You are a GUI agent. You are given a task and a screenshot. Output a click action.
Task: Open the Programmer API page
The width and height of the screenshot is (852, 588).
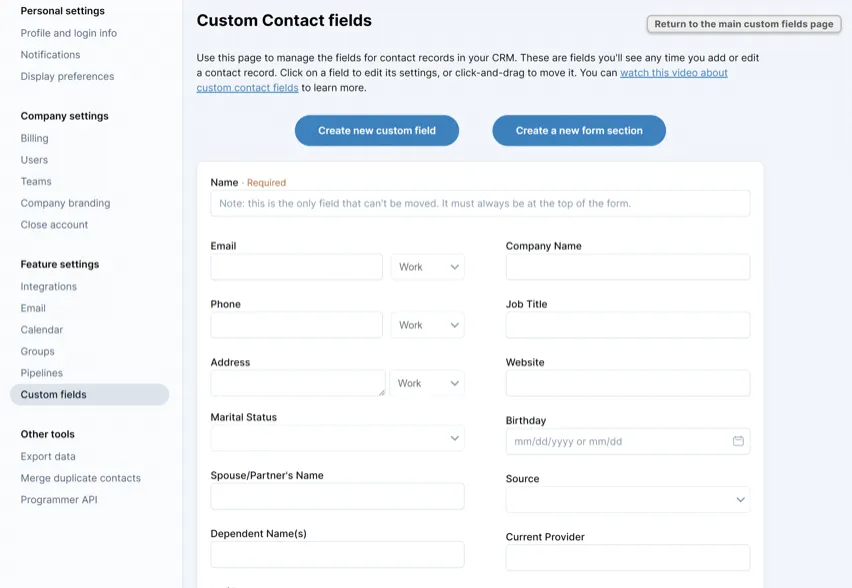point(60,499)
